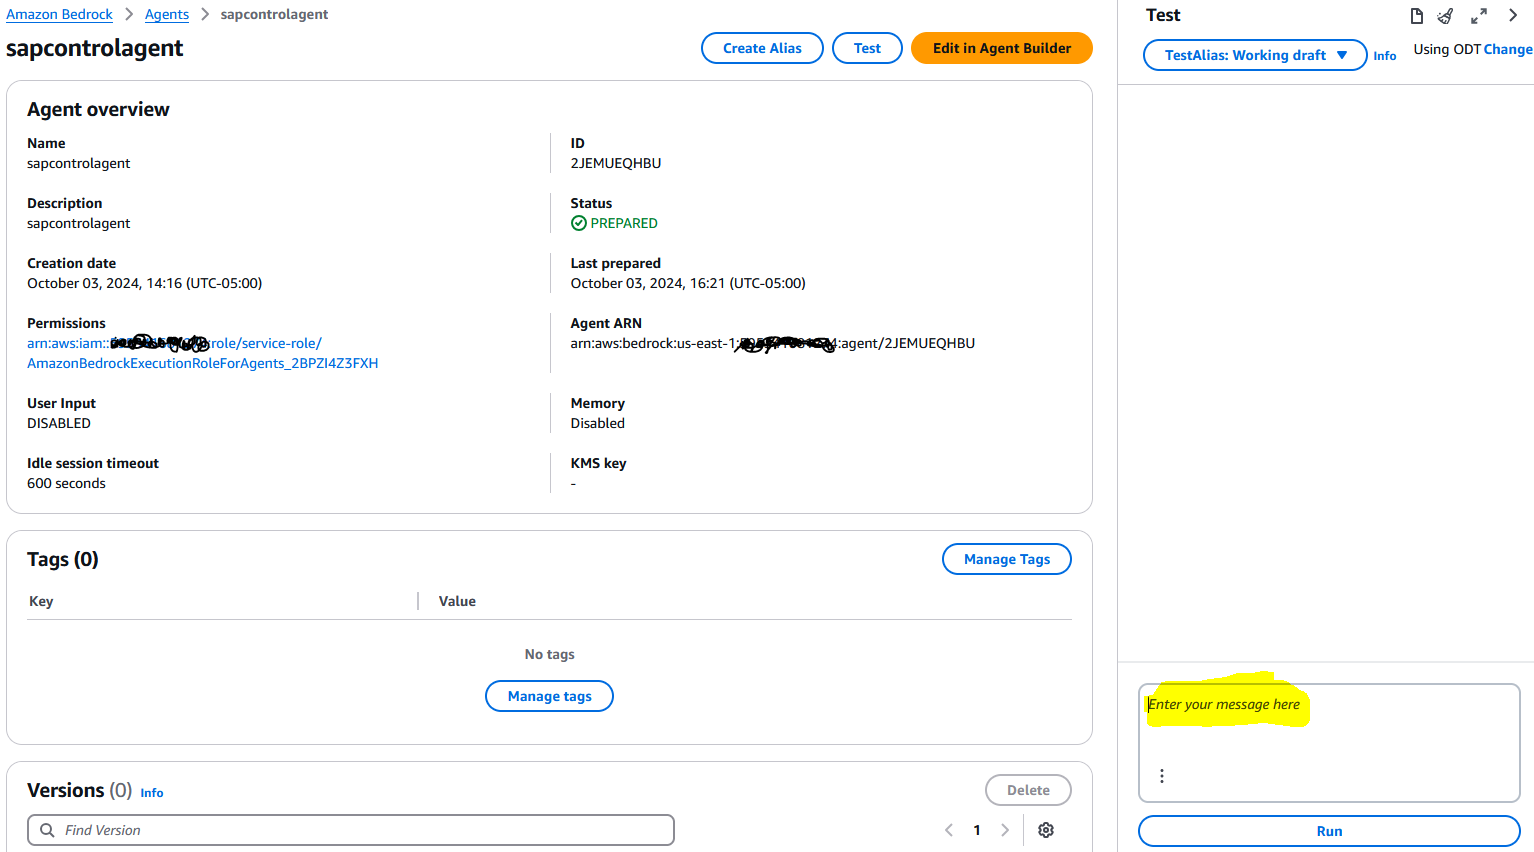Click the sapcontrolagent breadcrumb text
Image resolution: width=1534 pixels, height=852 pixels.
point(274,14)
